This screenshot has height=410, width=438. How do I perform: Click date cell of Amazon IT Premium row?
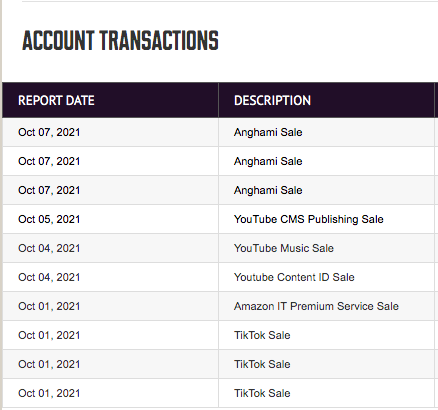pos(49,306)
